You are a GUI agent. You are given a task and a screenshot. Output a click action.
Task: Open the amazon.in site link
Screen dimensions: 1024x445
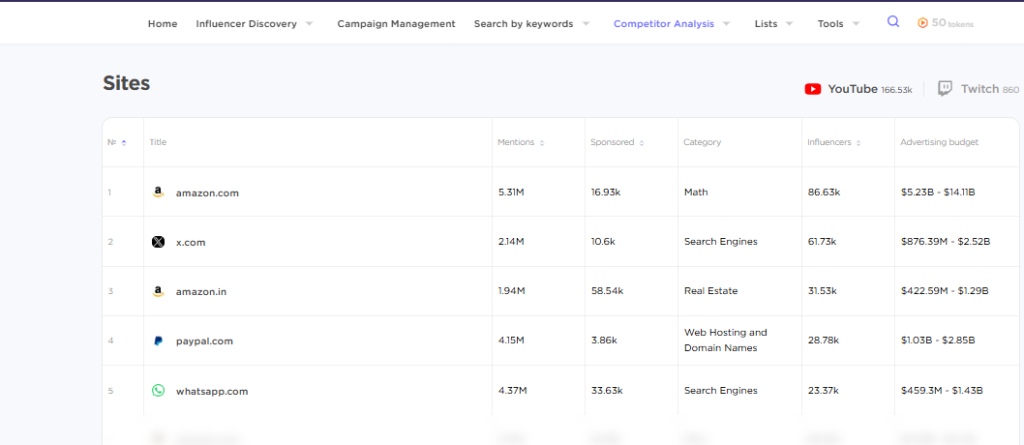201,292
